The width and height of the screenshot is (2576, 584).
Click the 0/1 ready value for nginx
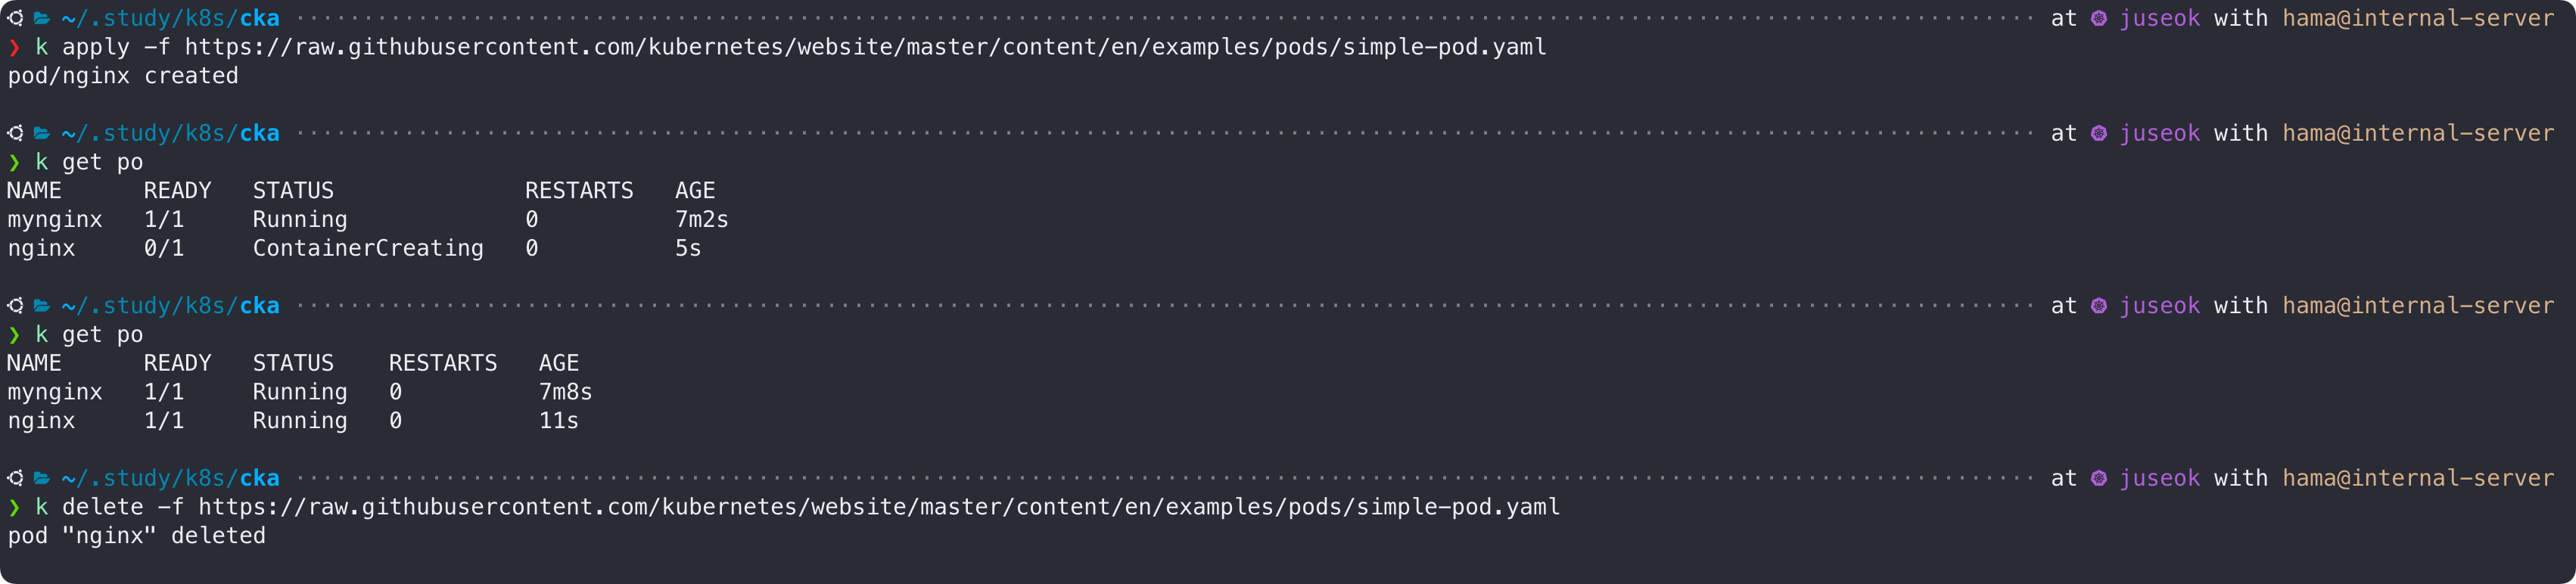(164, 248)
